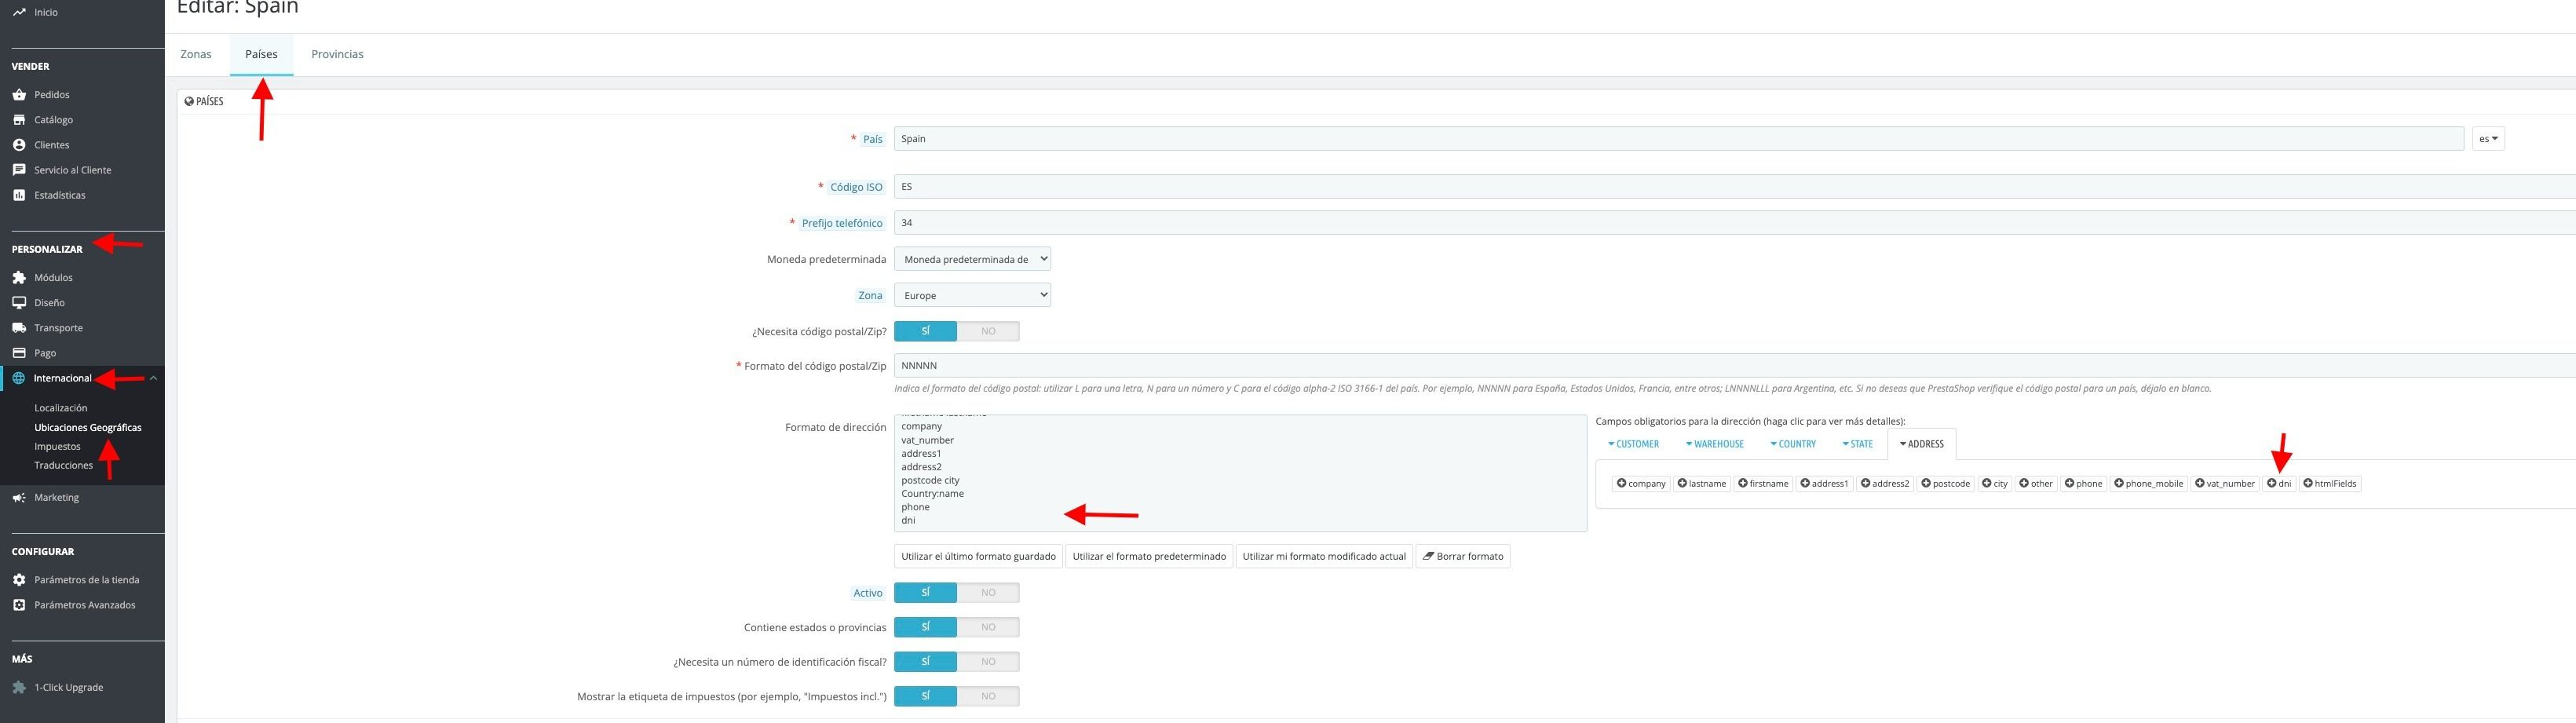Add the other field to address format
The height and width of the screenshot is (723, 2576).
(x=2036, y=484)
